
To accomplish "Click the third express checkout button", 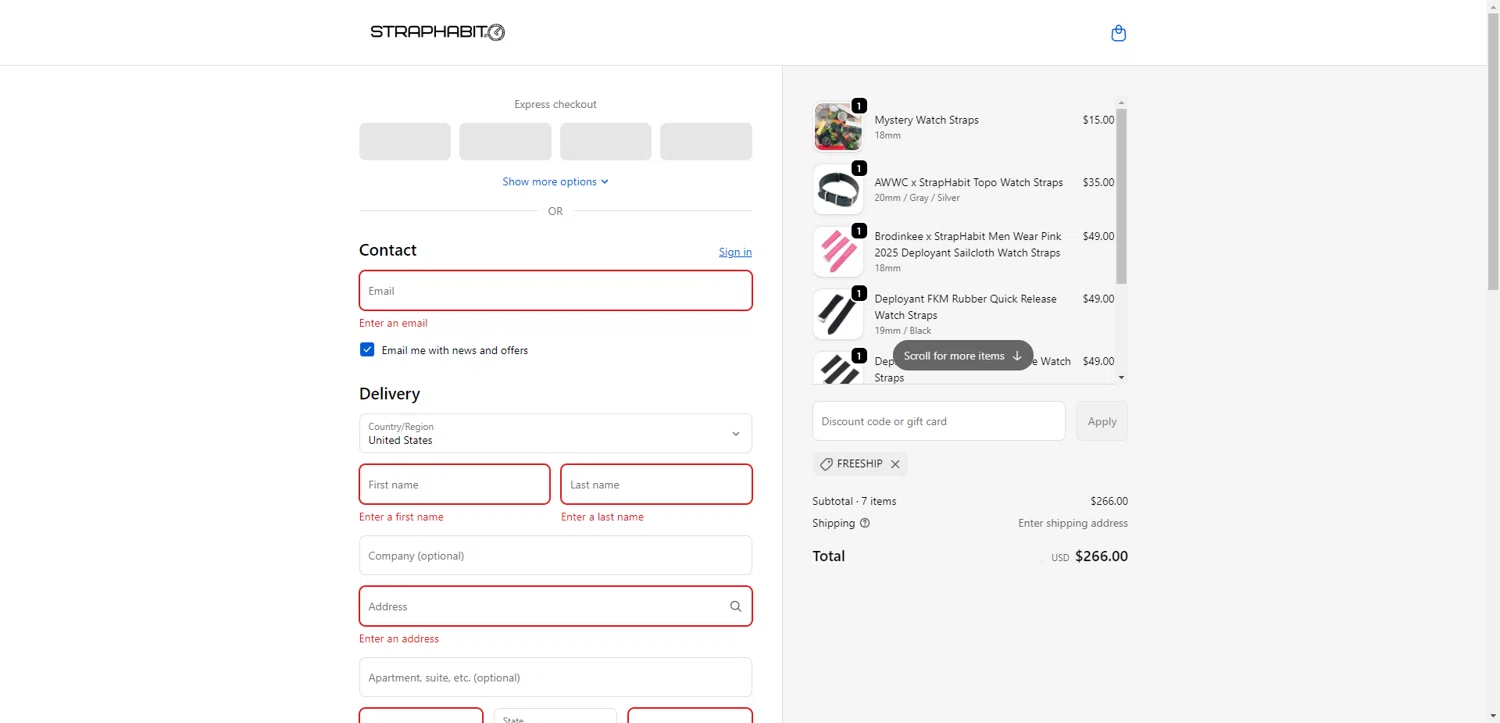I will [x=606, y=142].
